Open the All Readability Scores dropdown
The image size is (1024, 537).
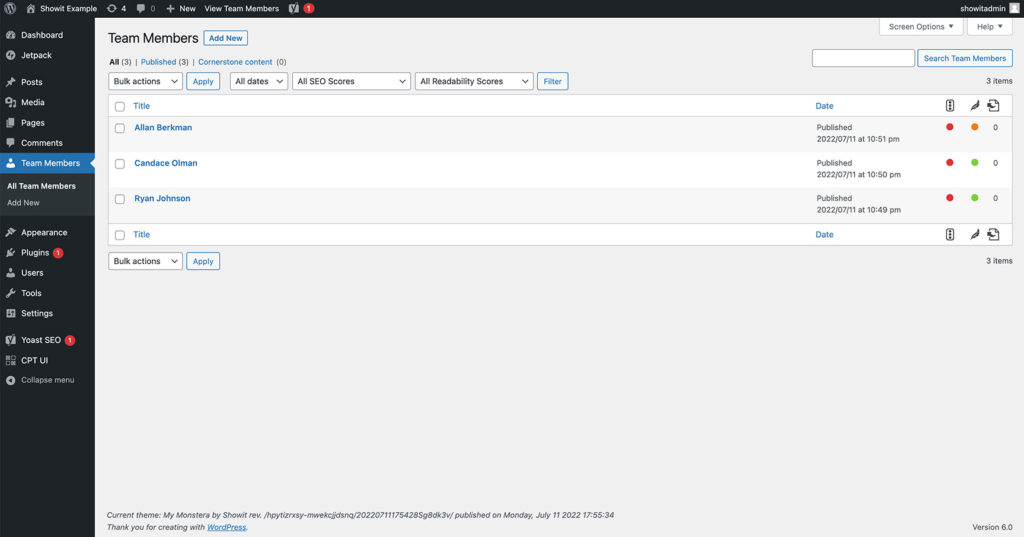pos(474,81)
